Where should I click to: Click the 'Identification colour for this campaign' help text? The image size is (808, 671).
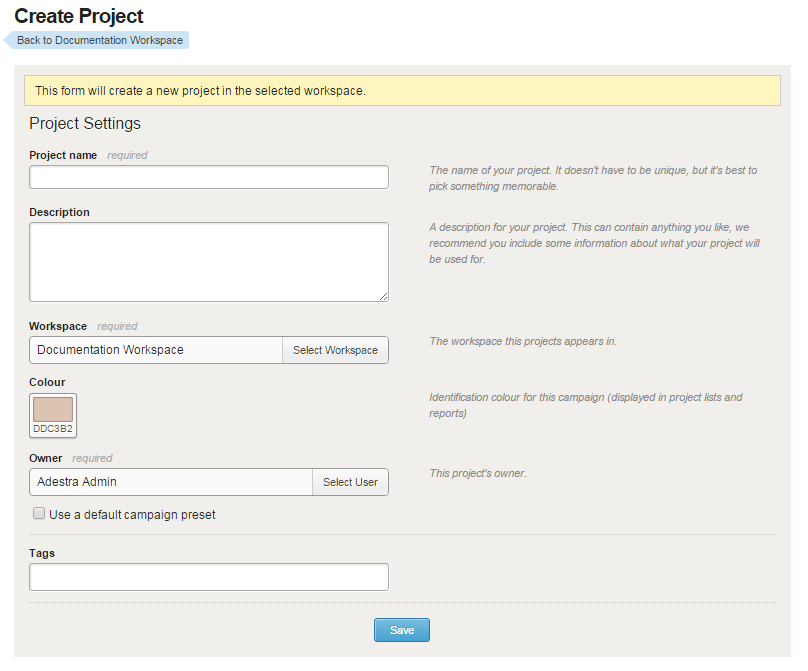point(585,405)
